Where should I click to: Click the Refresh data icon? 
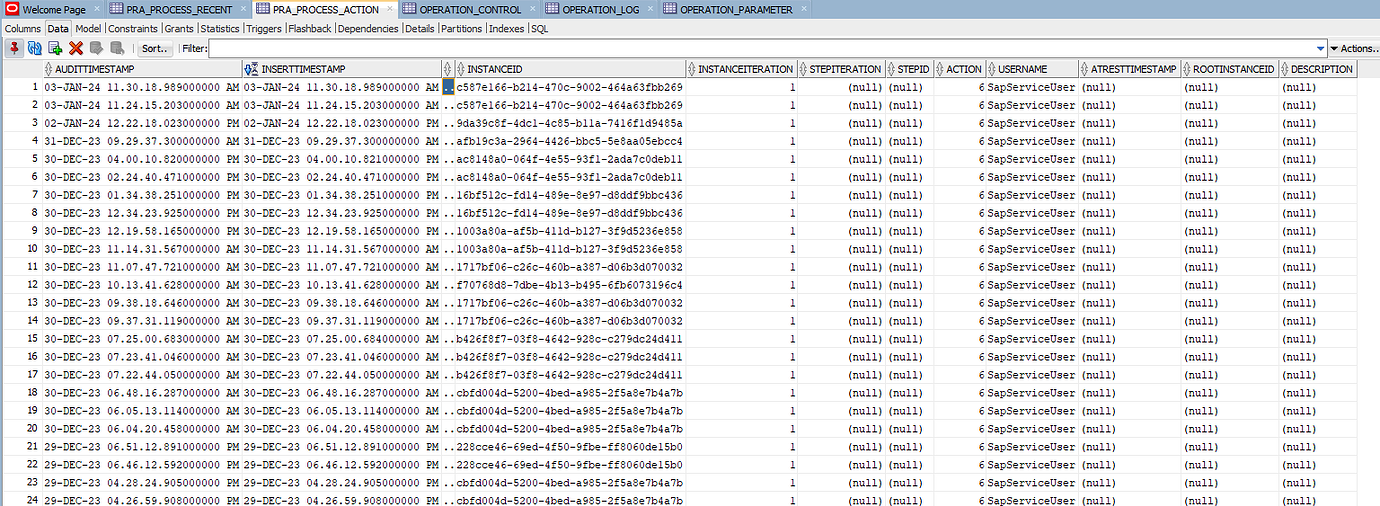click(x=34, y=48)
